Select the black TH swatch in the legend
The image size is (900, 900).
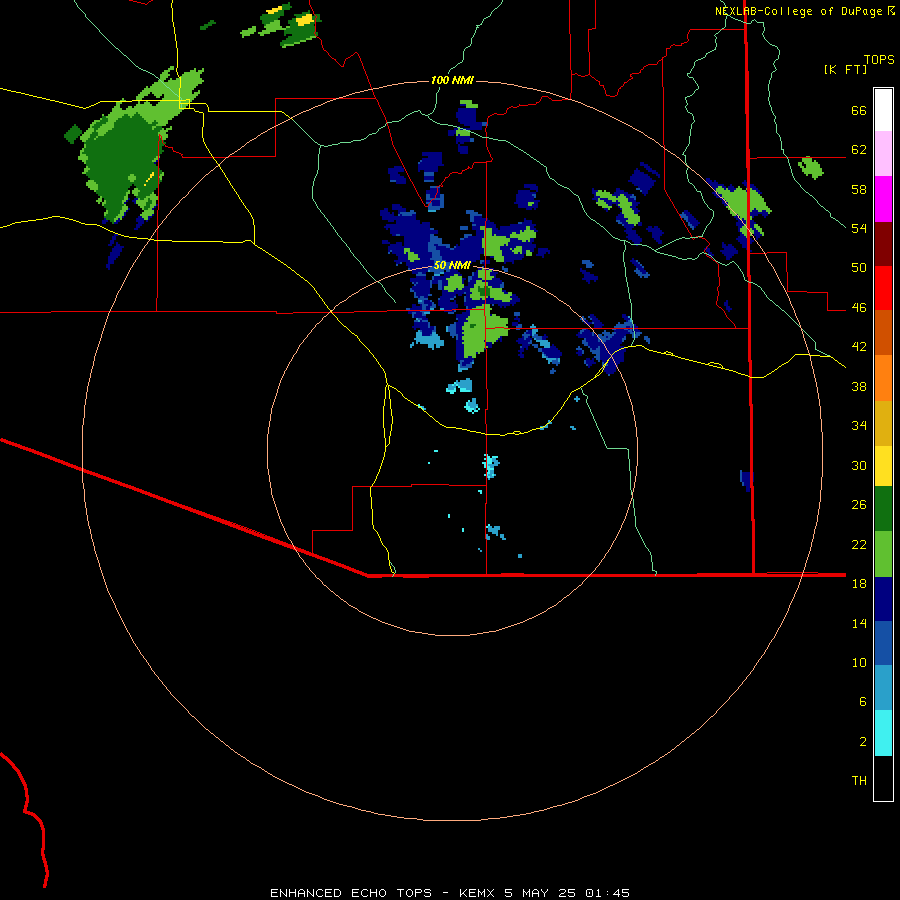(883, 778)
